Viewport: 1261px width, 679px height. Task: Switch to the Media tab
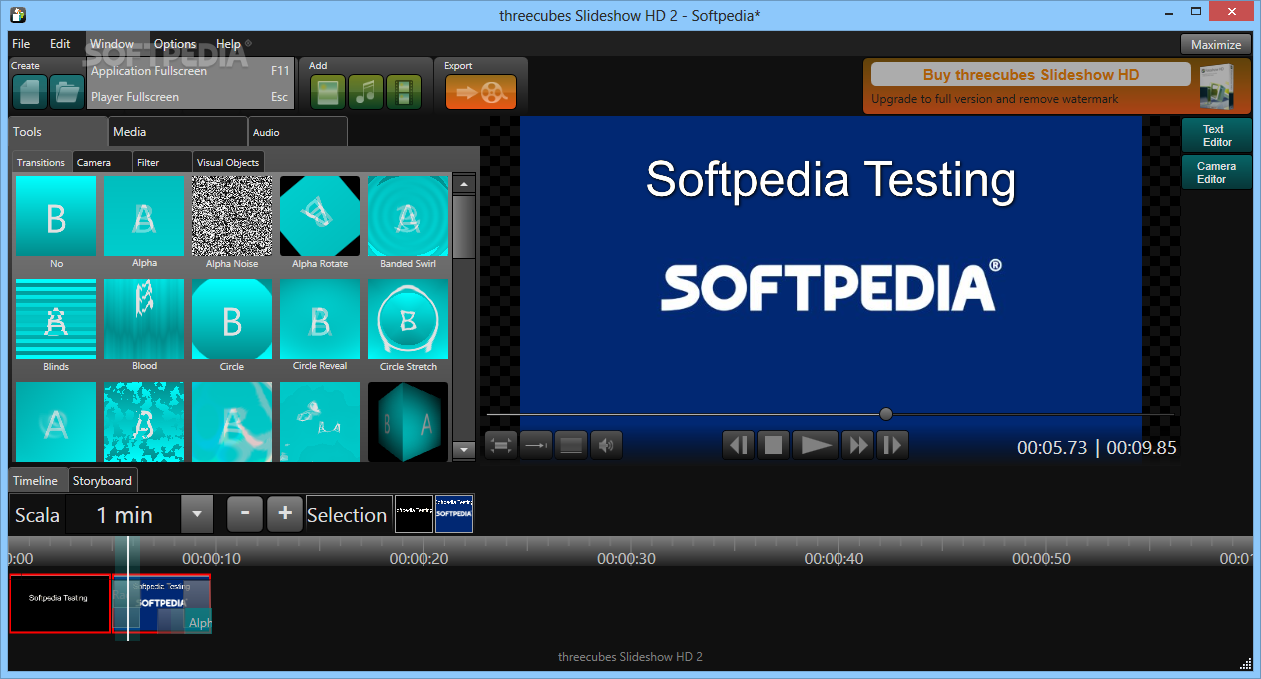(177, 132)
